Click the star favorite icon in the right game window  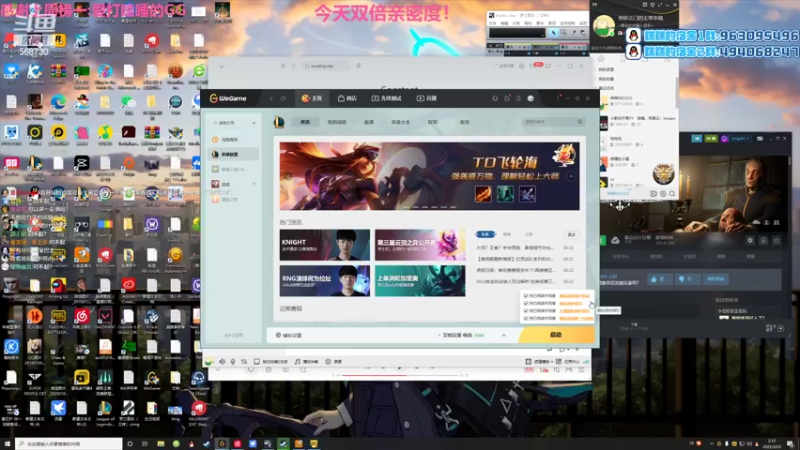coord(777,240)
